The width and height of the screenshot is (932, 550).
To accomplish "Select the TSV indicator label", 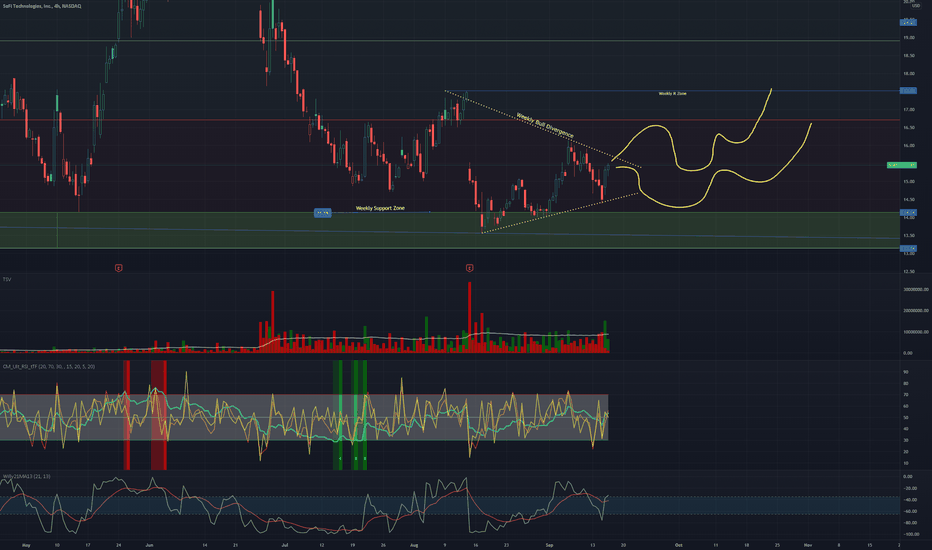I will (x=7, y=279).
